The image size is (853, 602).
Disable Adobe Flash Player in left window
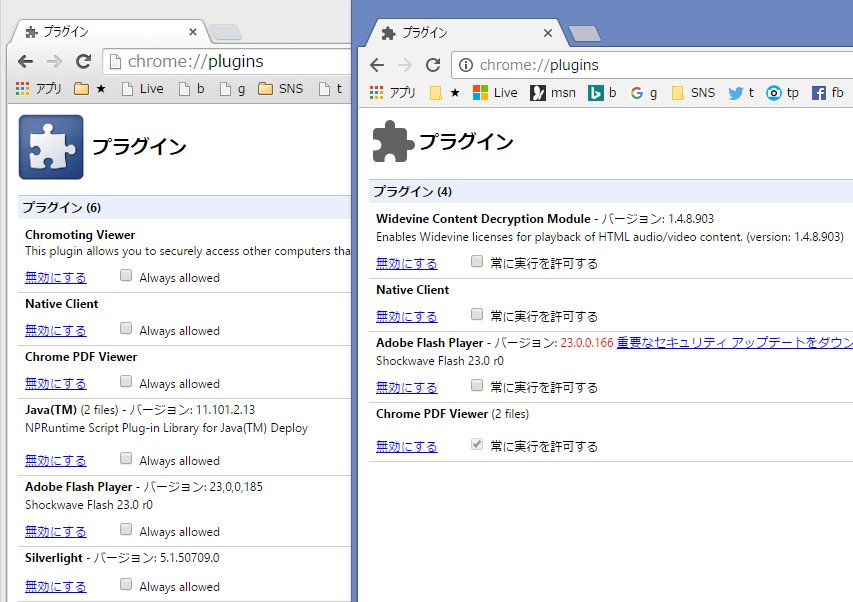pyautogui.click(x=55, y=532)
